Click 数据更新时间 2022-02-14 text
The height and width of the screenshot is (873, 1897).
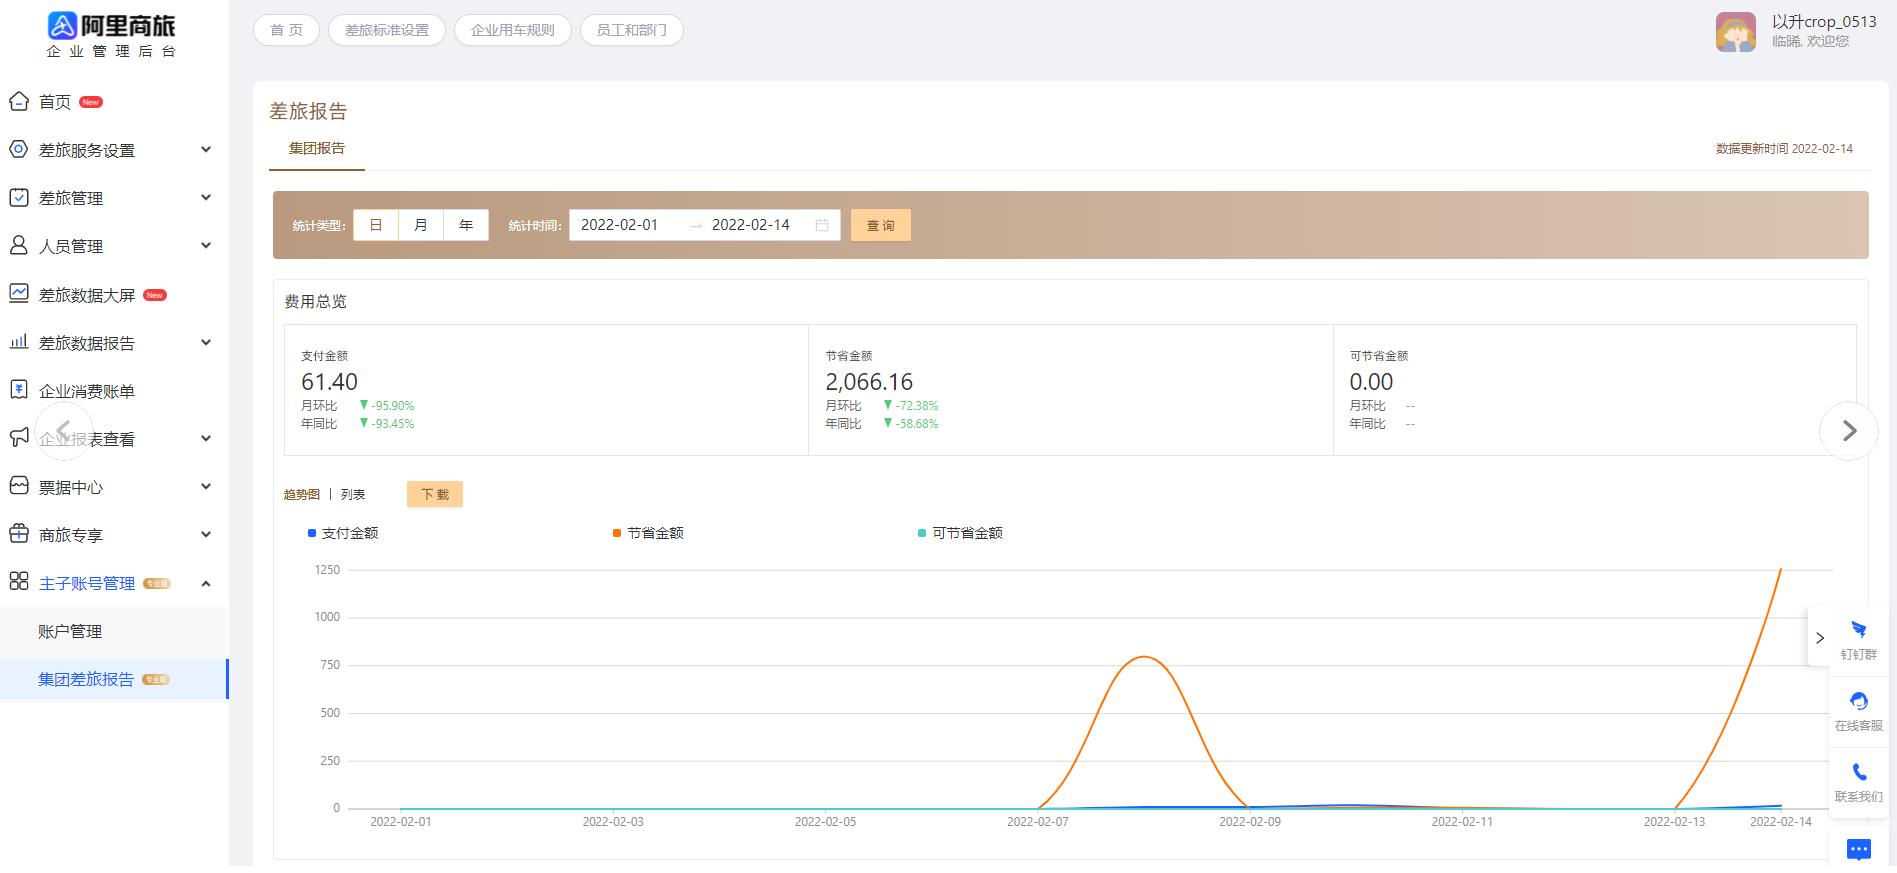point(1784,148)
